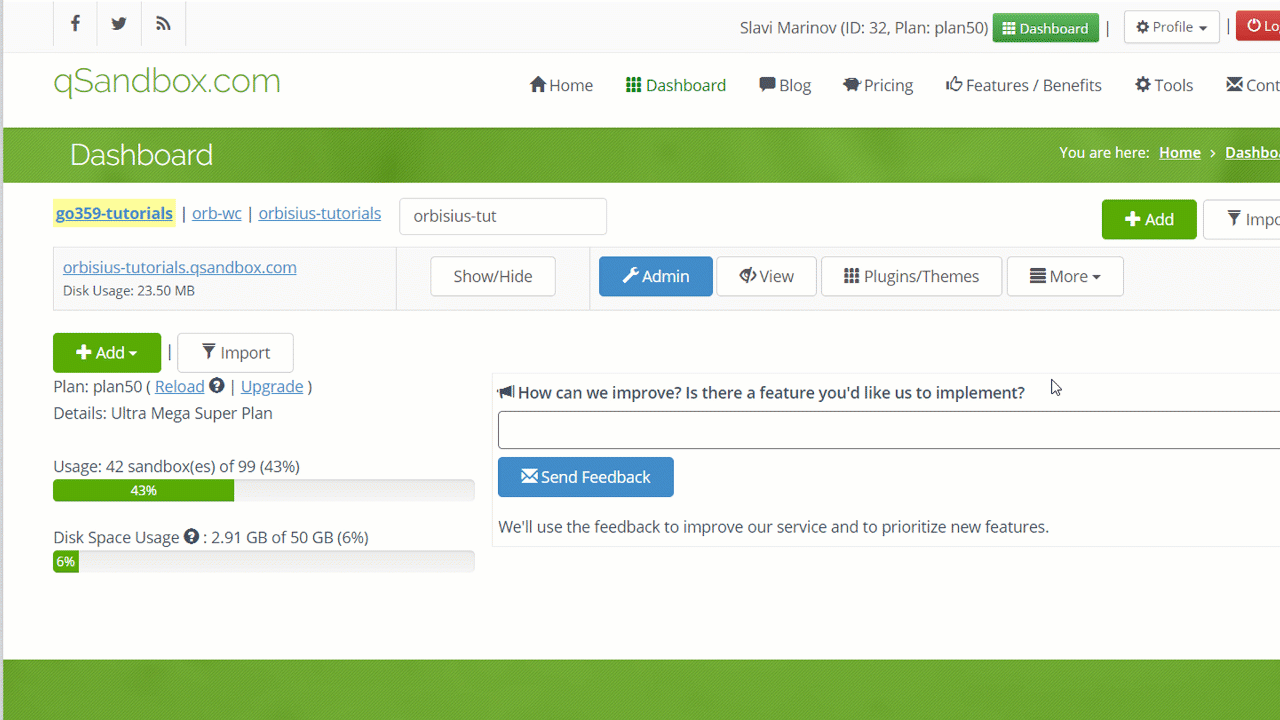Click the green Dashboard button in top bar
This screenshot has height=720, width=1280.
pos(1045,28)
